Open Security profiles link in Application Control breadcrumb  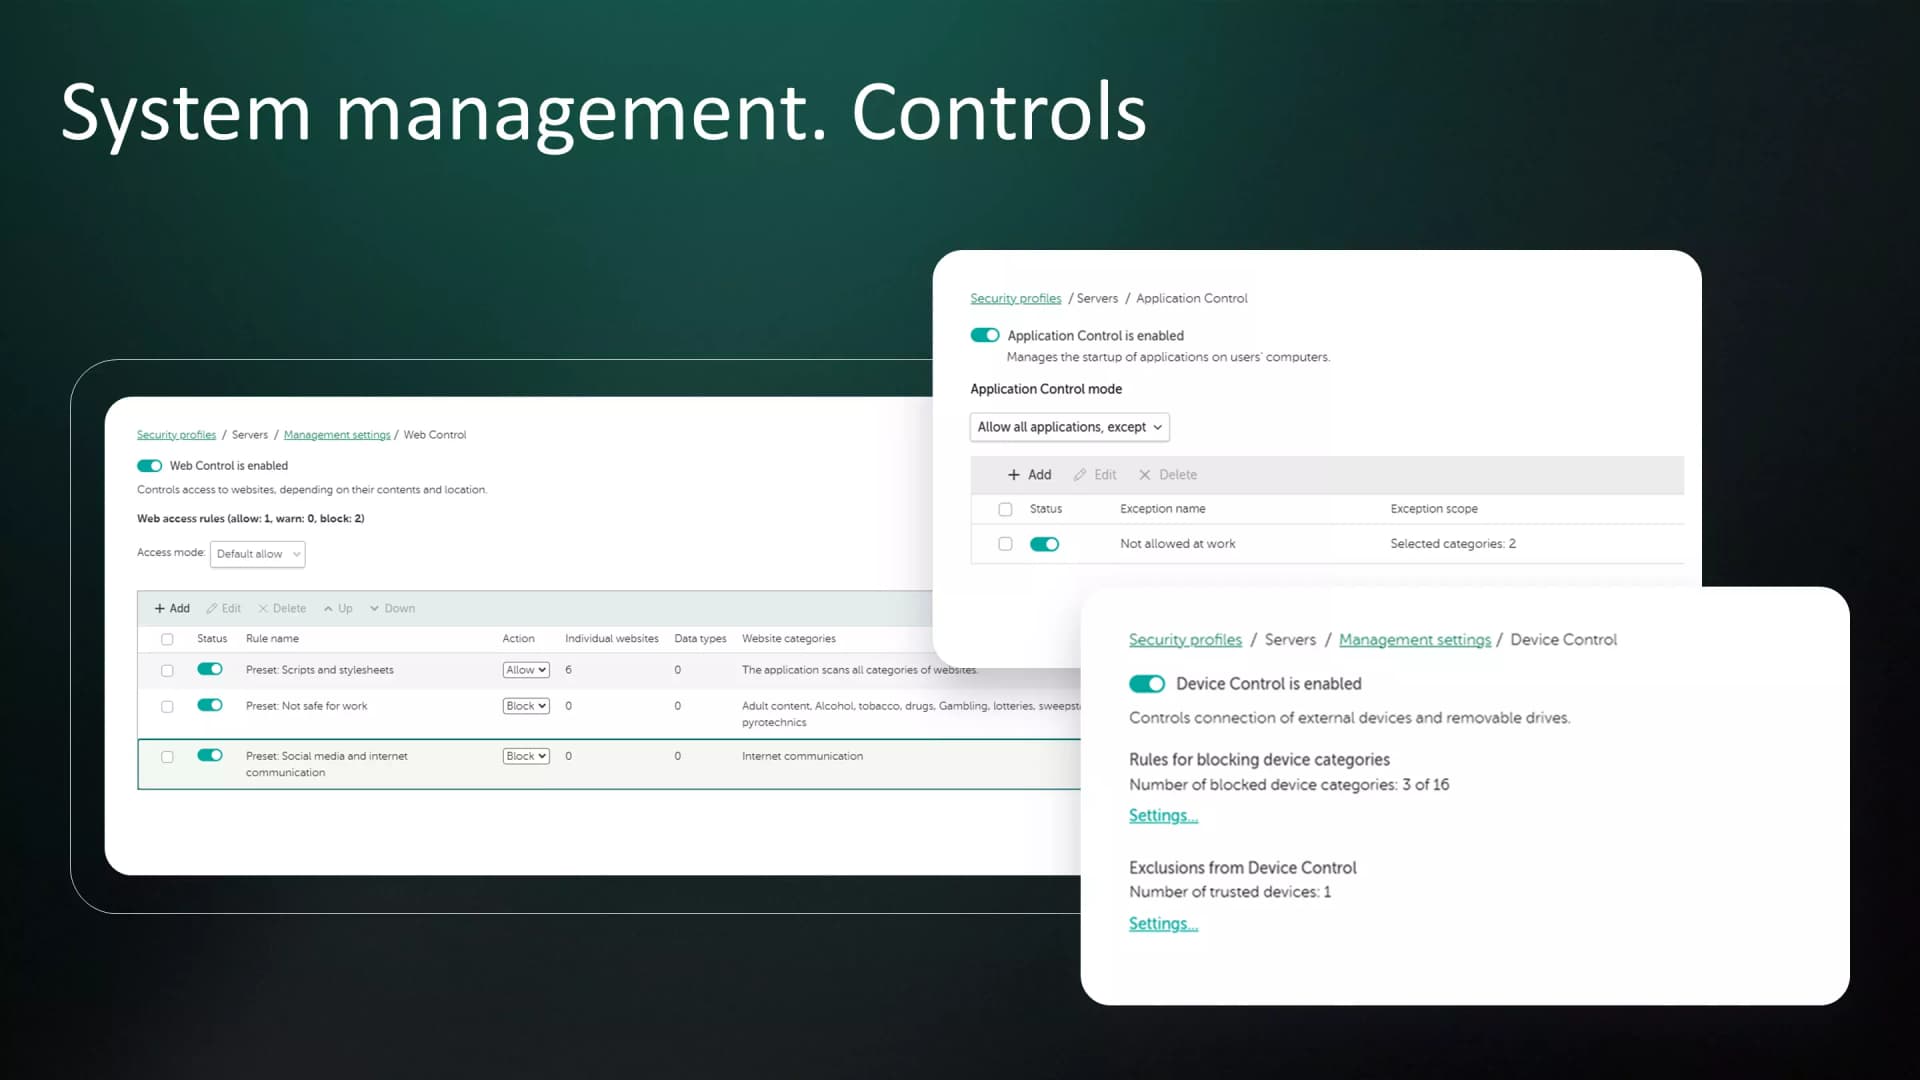1015,298
